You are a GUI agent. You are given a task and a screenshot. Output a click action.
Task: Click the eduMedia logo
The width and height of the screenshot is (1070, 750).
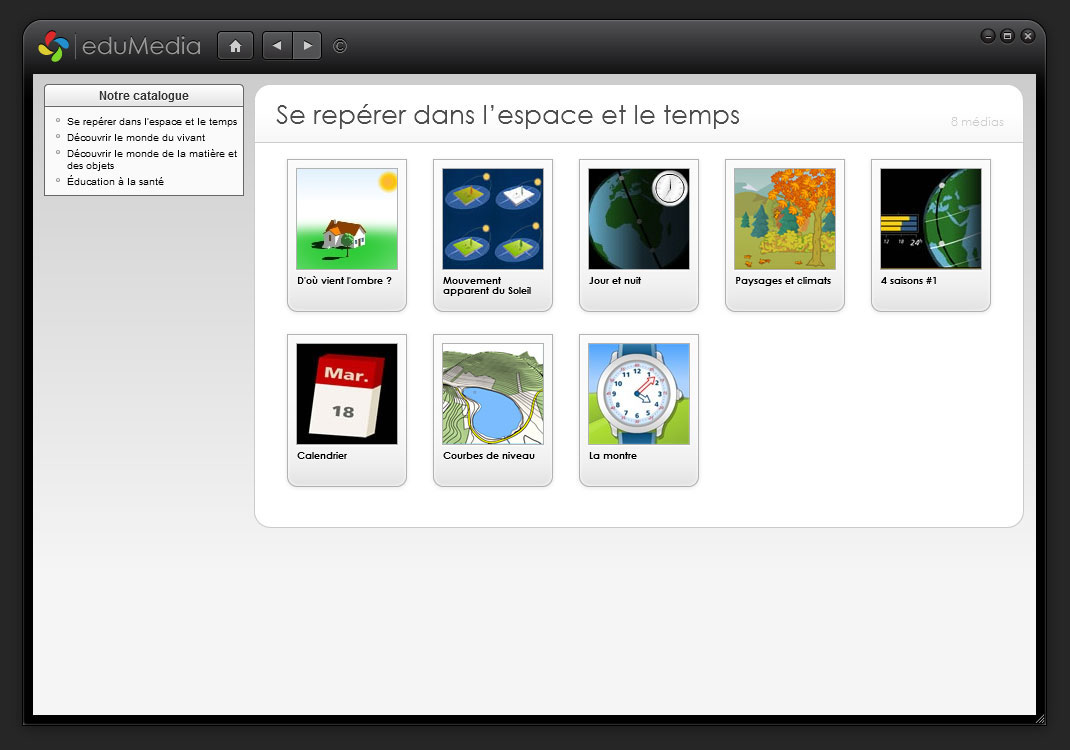point(119,46)
